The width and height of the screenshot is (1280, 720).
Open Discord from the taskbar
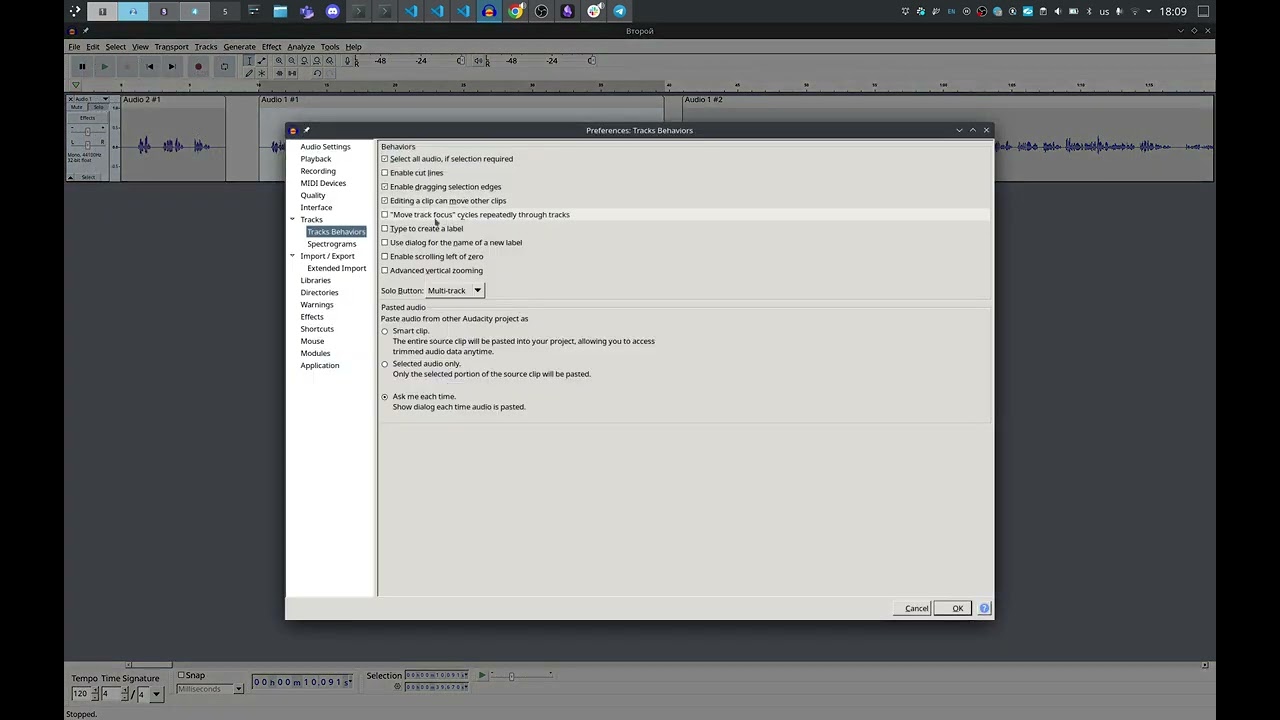333,12
